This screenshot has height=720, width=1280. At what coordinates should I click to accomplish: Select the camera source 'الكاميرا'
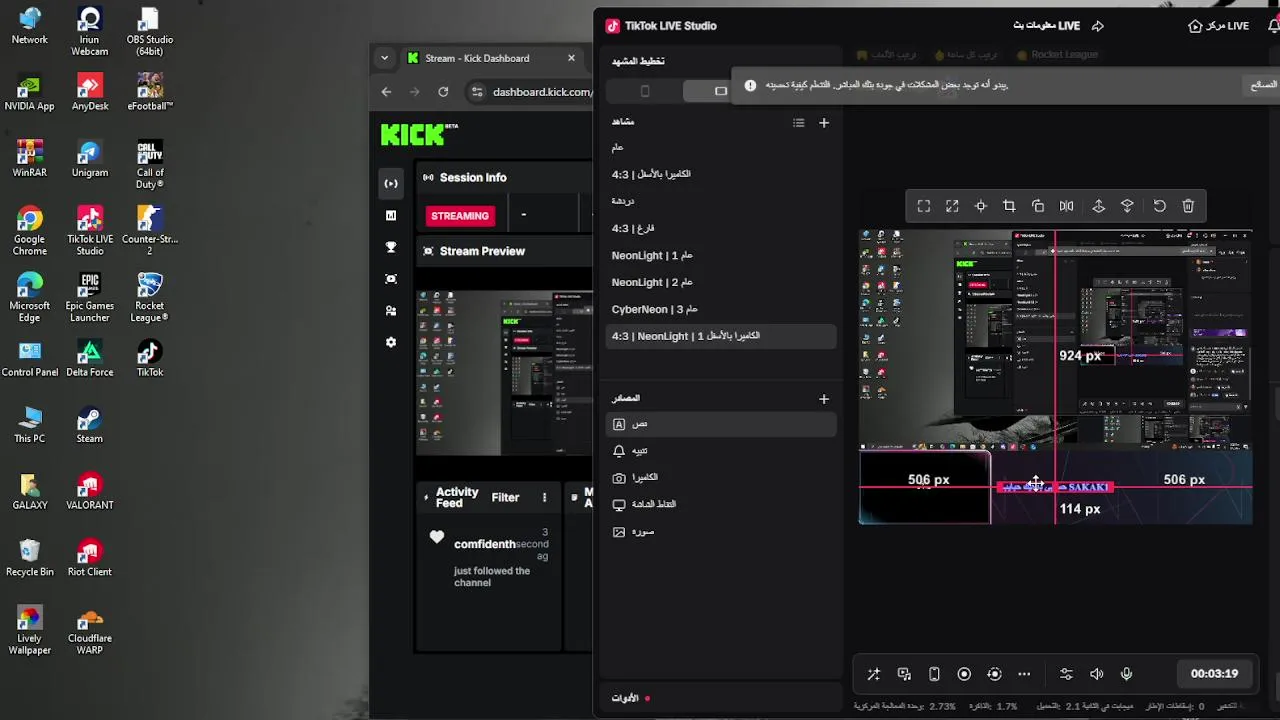click(x=720, y=478)
